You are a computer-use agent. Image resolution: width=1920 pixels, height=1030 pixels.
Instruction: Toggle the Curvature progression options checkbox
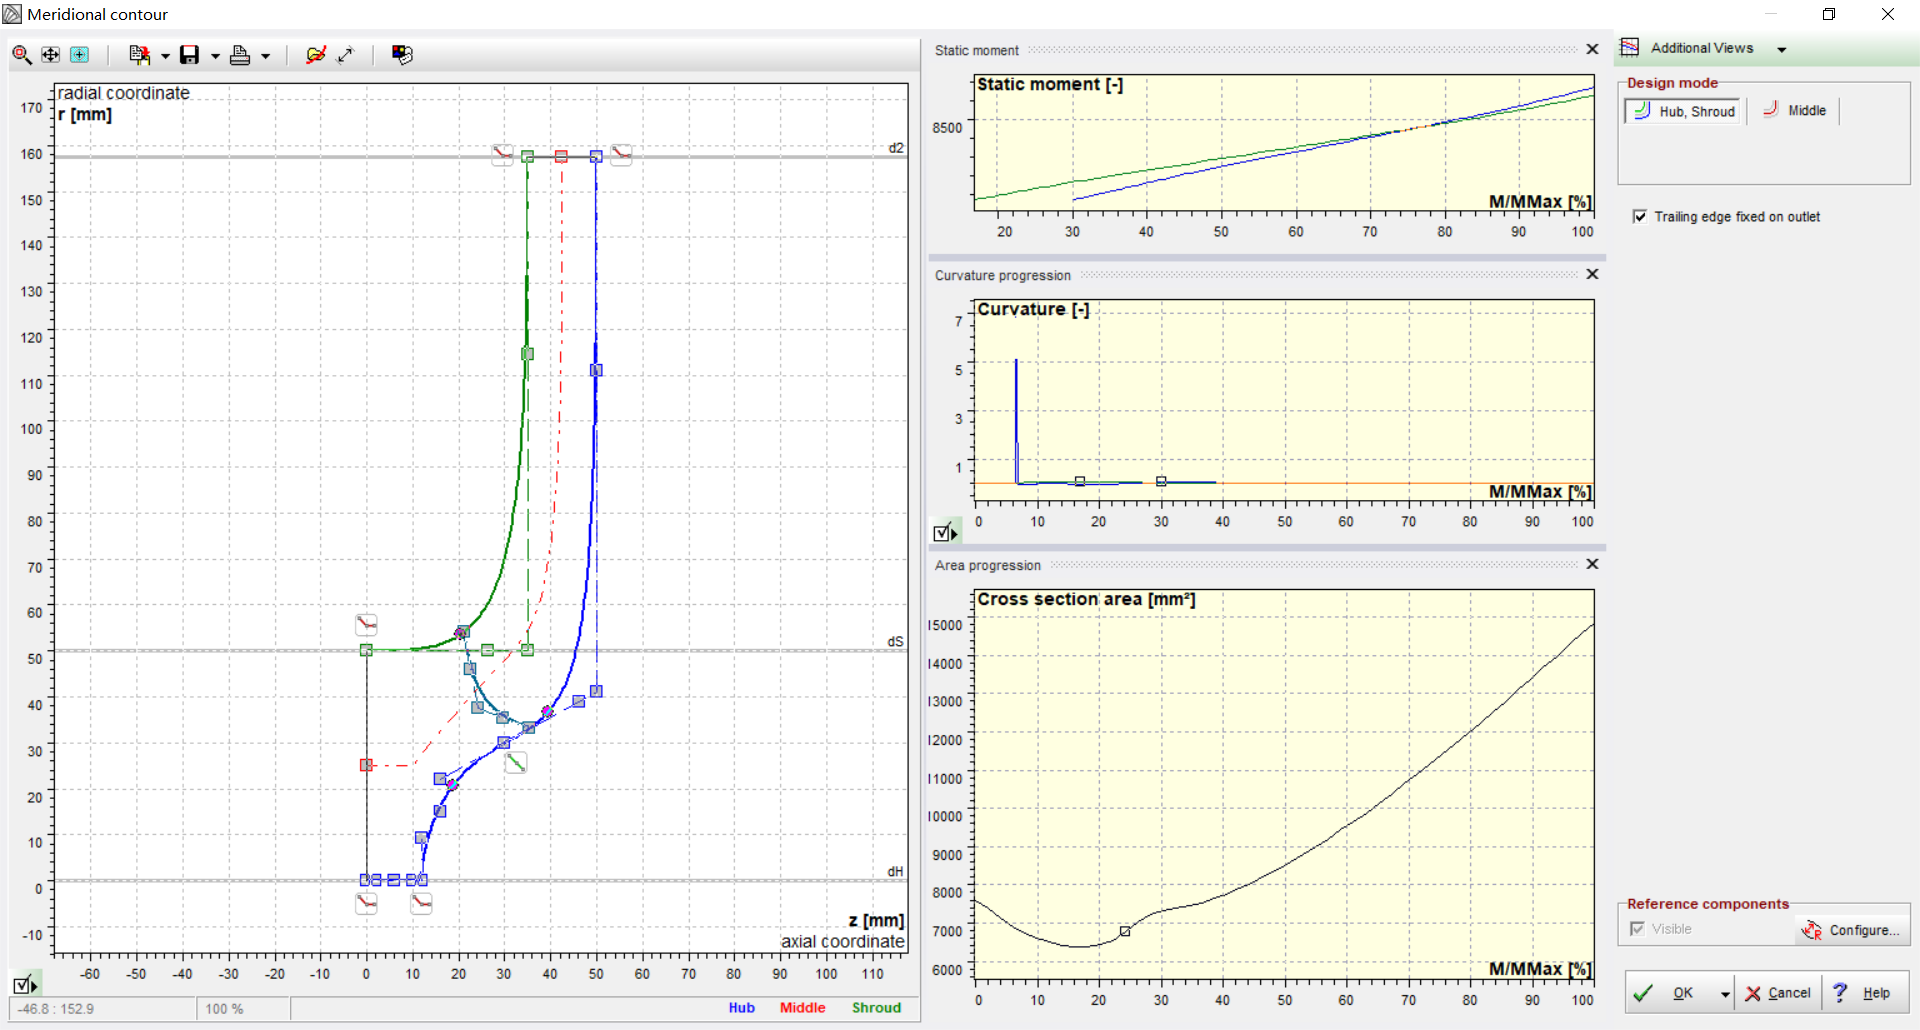point(944,533)
